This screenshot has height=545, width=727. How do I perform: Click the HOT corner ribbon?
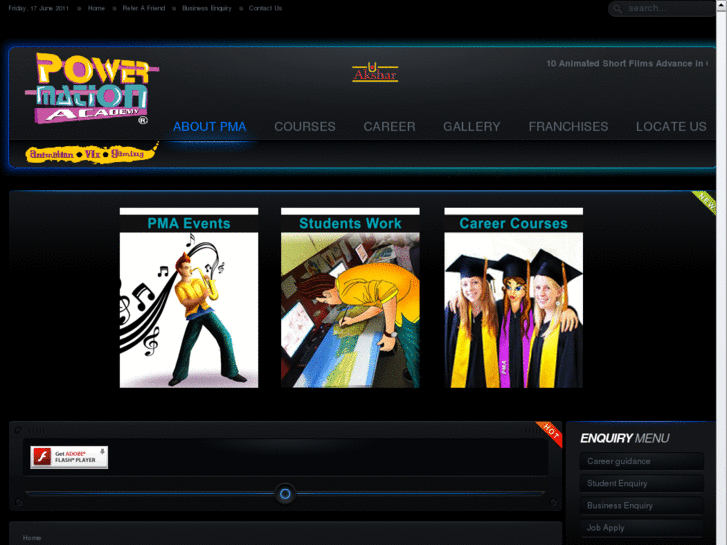click(549, 433)
